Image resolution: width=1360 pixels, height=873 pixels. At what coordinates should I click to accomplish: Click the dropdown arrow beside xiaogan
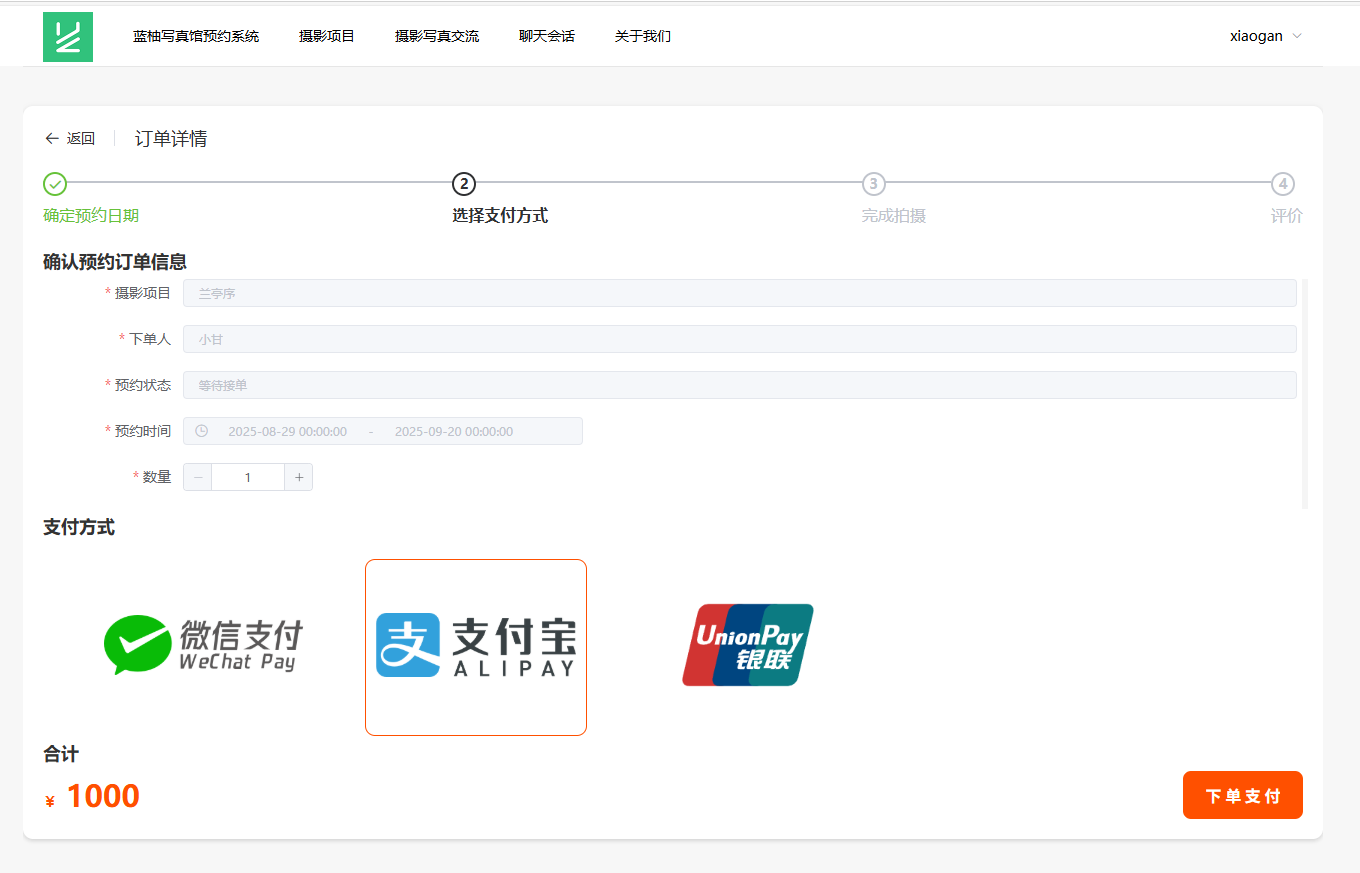pos(1297,36)
